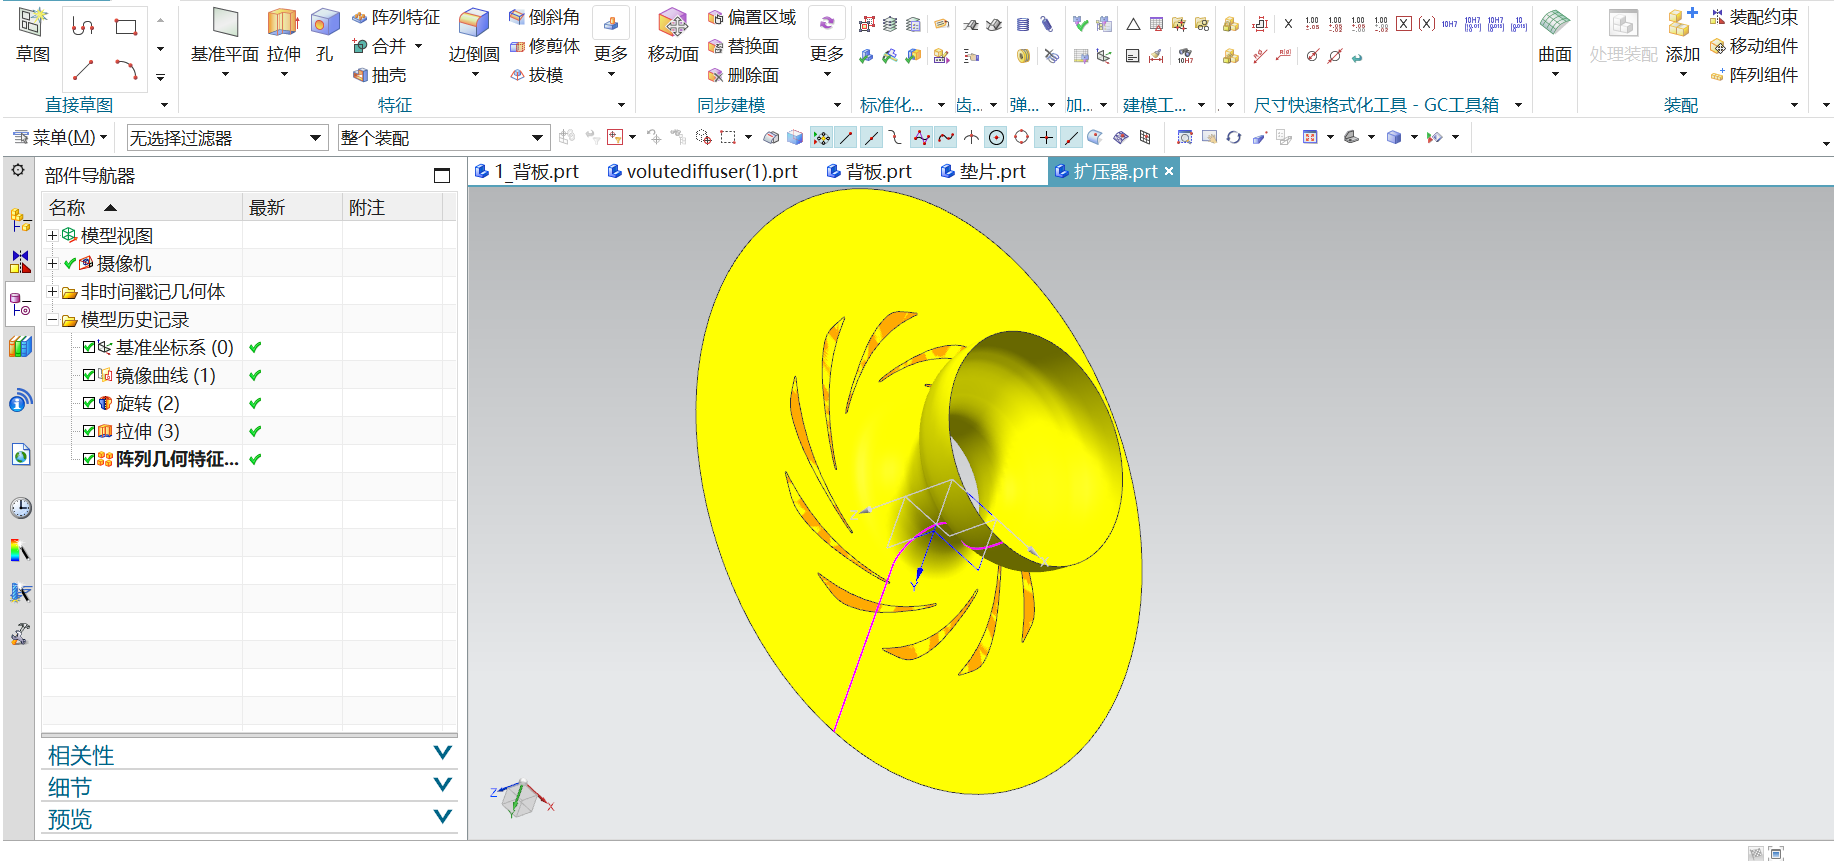Toggle the intersection plus snap point
Screen dimensions: 1834x861
pyautogui.click(x=1046, y=137)
